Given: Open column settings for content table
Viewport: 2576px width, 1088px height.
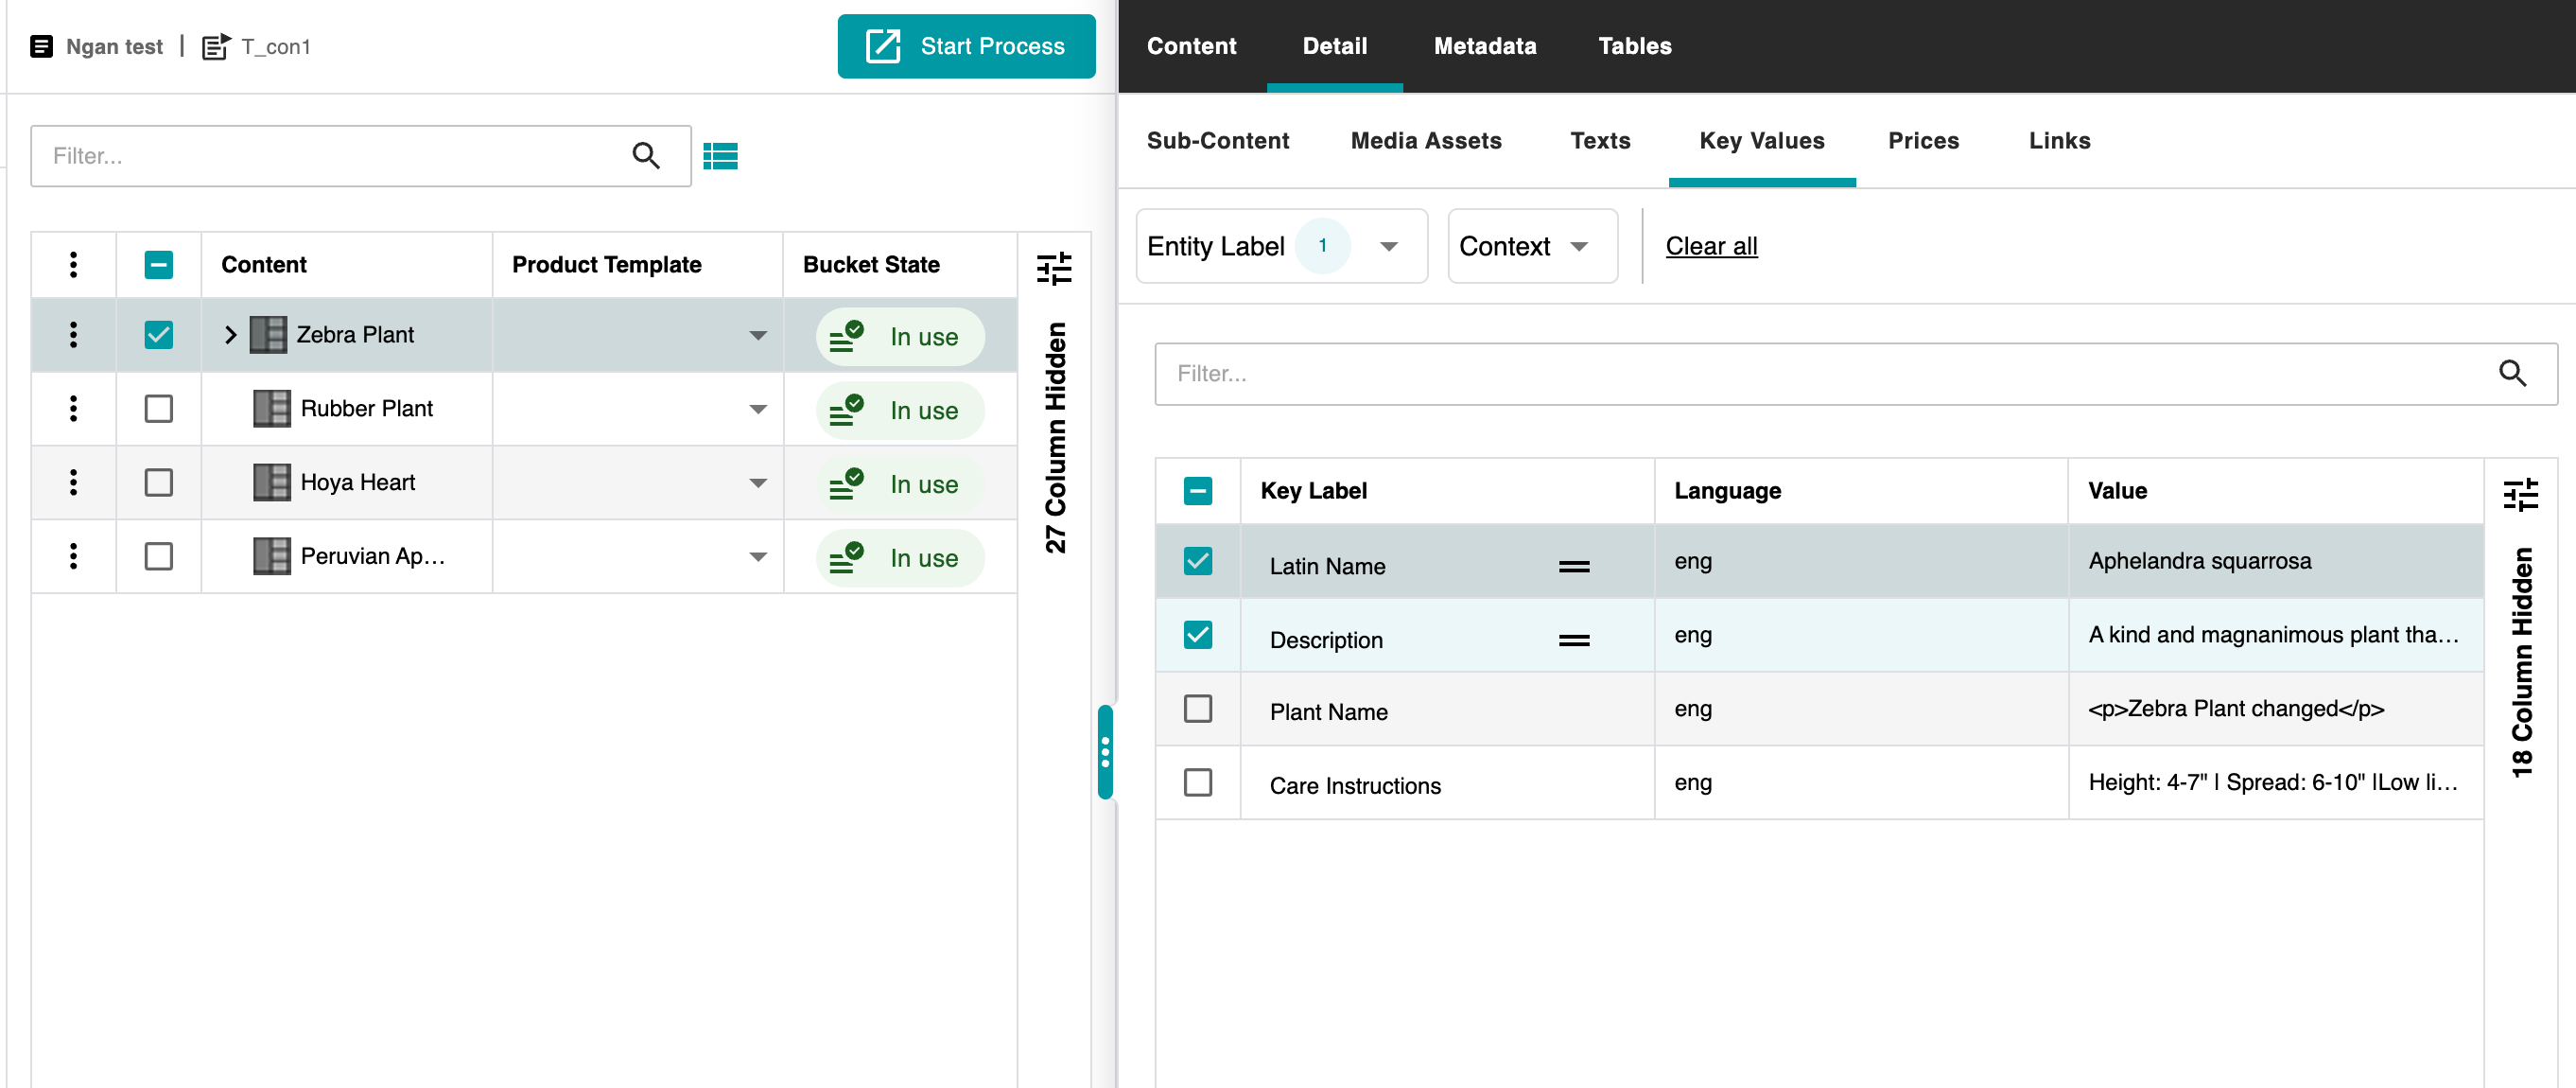Looking at the screenshot, I should pos(1054,267).
